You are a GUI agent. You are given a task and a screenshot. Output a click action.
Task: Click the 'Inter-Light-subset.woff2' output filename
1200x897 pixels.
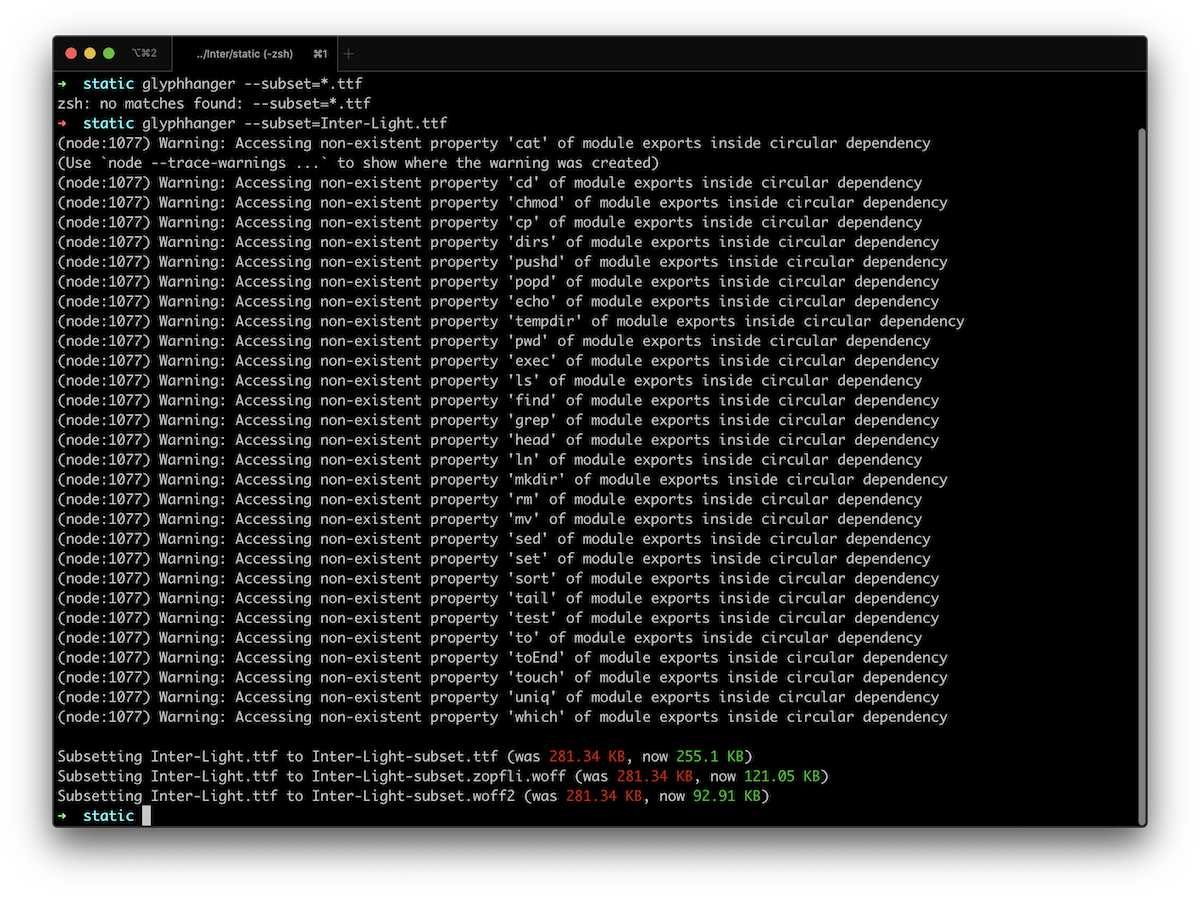[x=413, y=796]
